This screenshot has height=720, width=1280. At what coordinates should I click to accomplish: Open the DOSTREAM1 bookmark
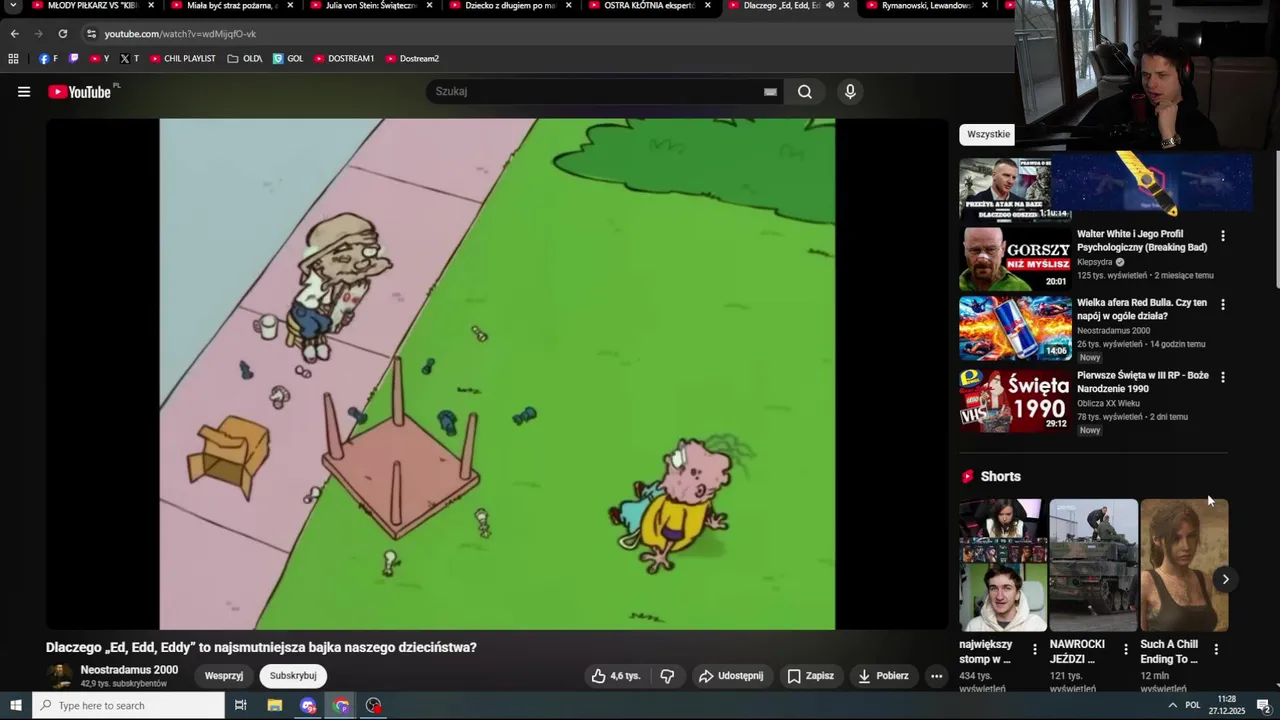click(344, 59)
